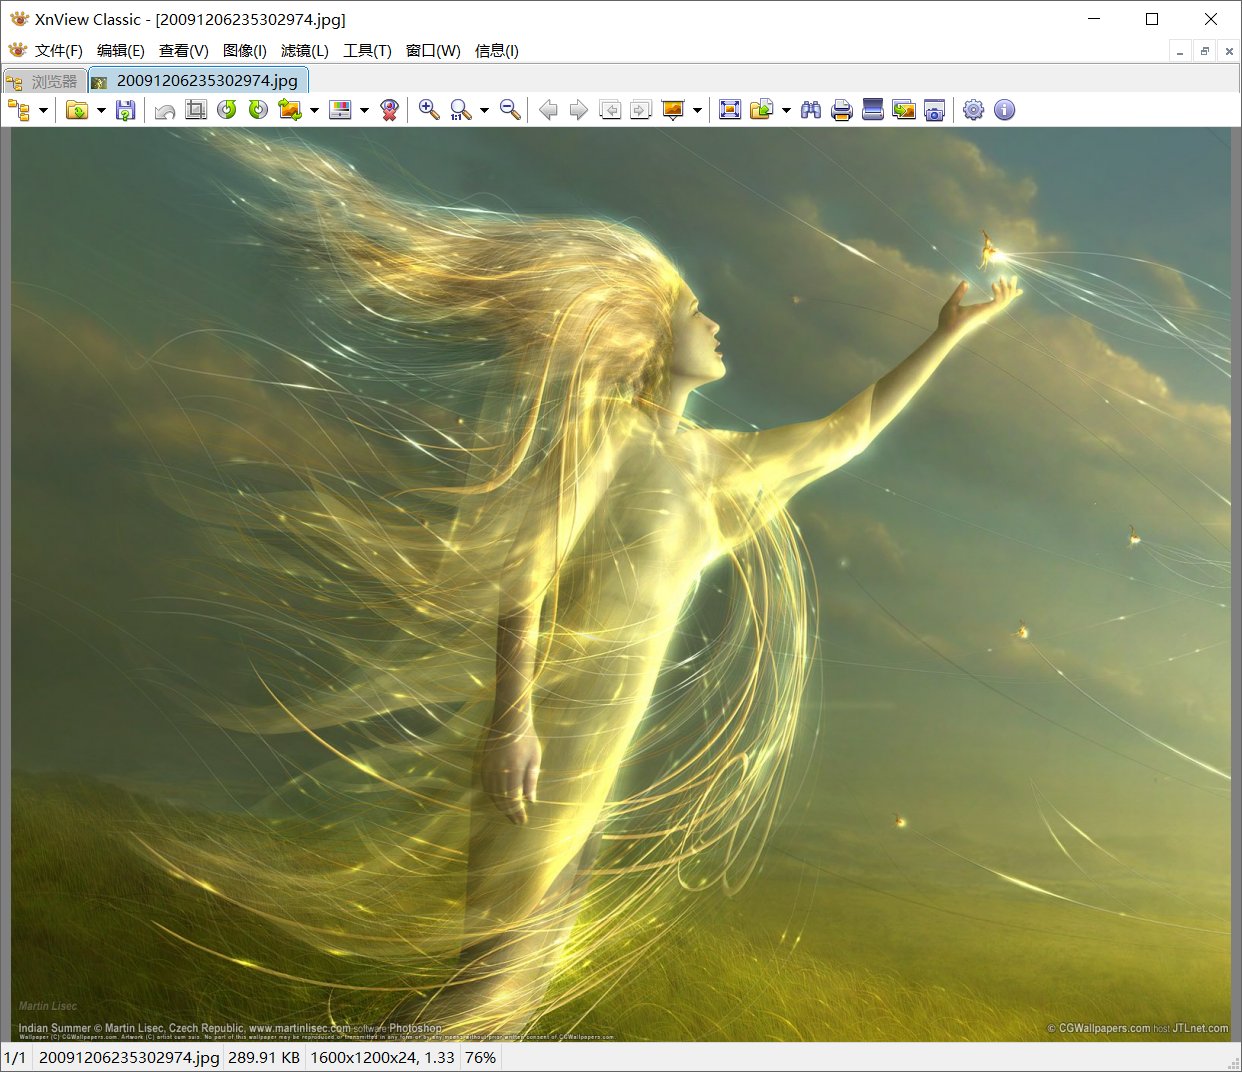Select the crop tool icon

point(196,110)
